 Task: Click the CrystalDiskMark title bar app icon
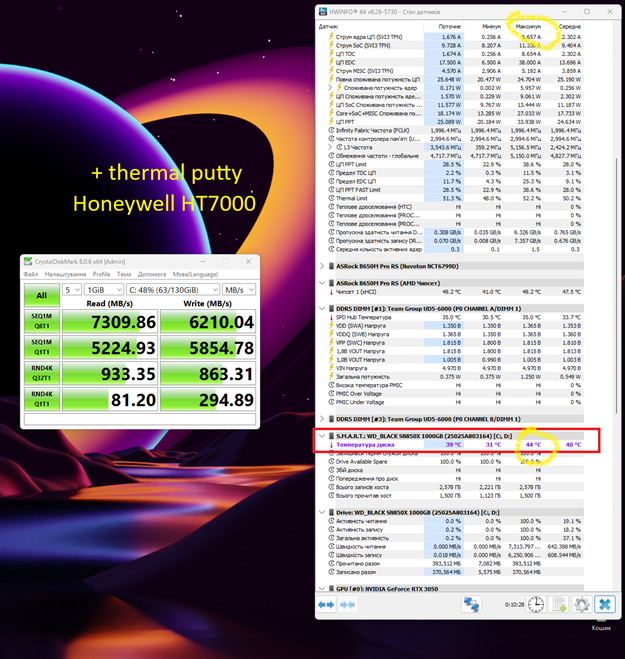coord(28,261)
